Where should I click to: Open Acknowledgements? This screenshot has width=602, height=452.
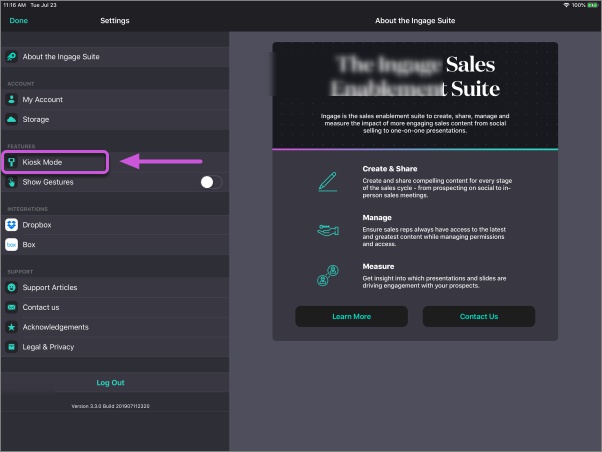[x=115, y=327]
